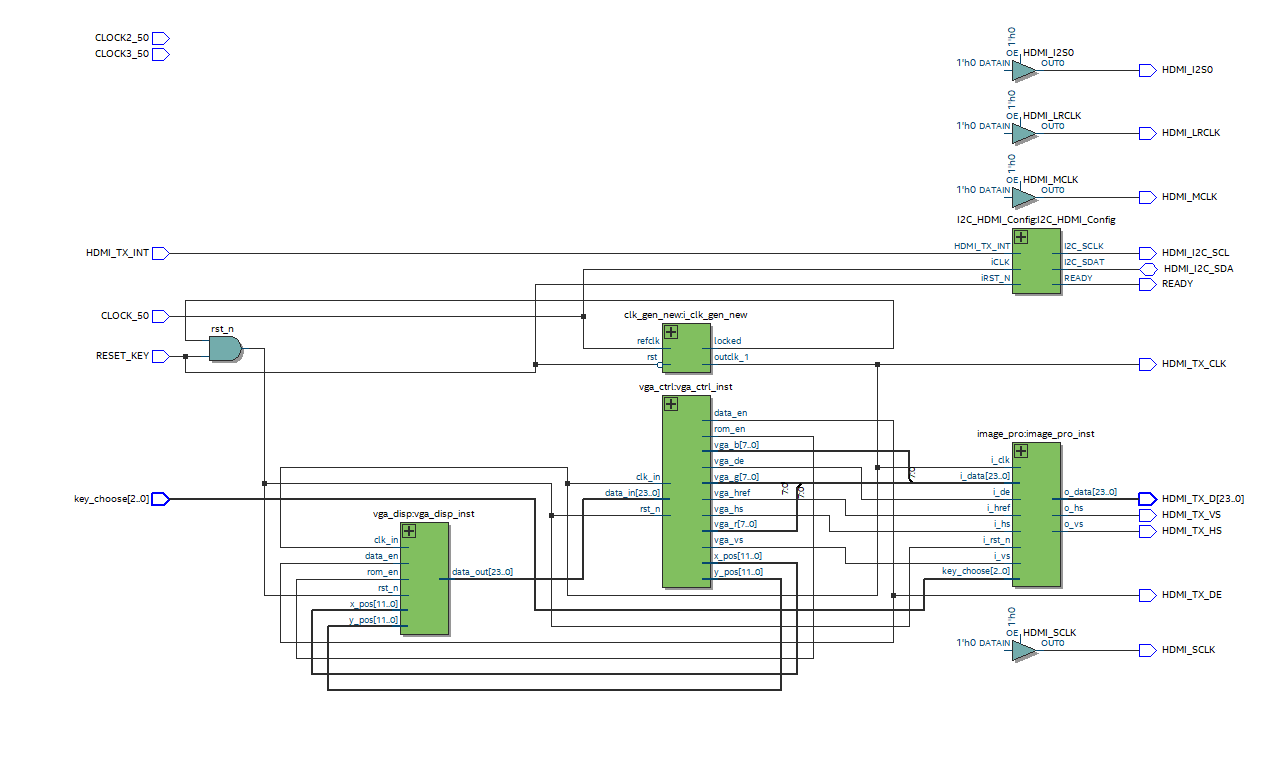The height and width of the screenshot is (775, 1275).
Task: Select the CLOCK3_50 input pin symbol
Action: pos(161,54)
